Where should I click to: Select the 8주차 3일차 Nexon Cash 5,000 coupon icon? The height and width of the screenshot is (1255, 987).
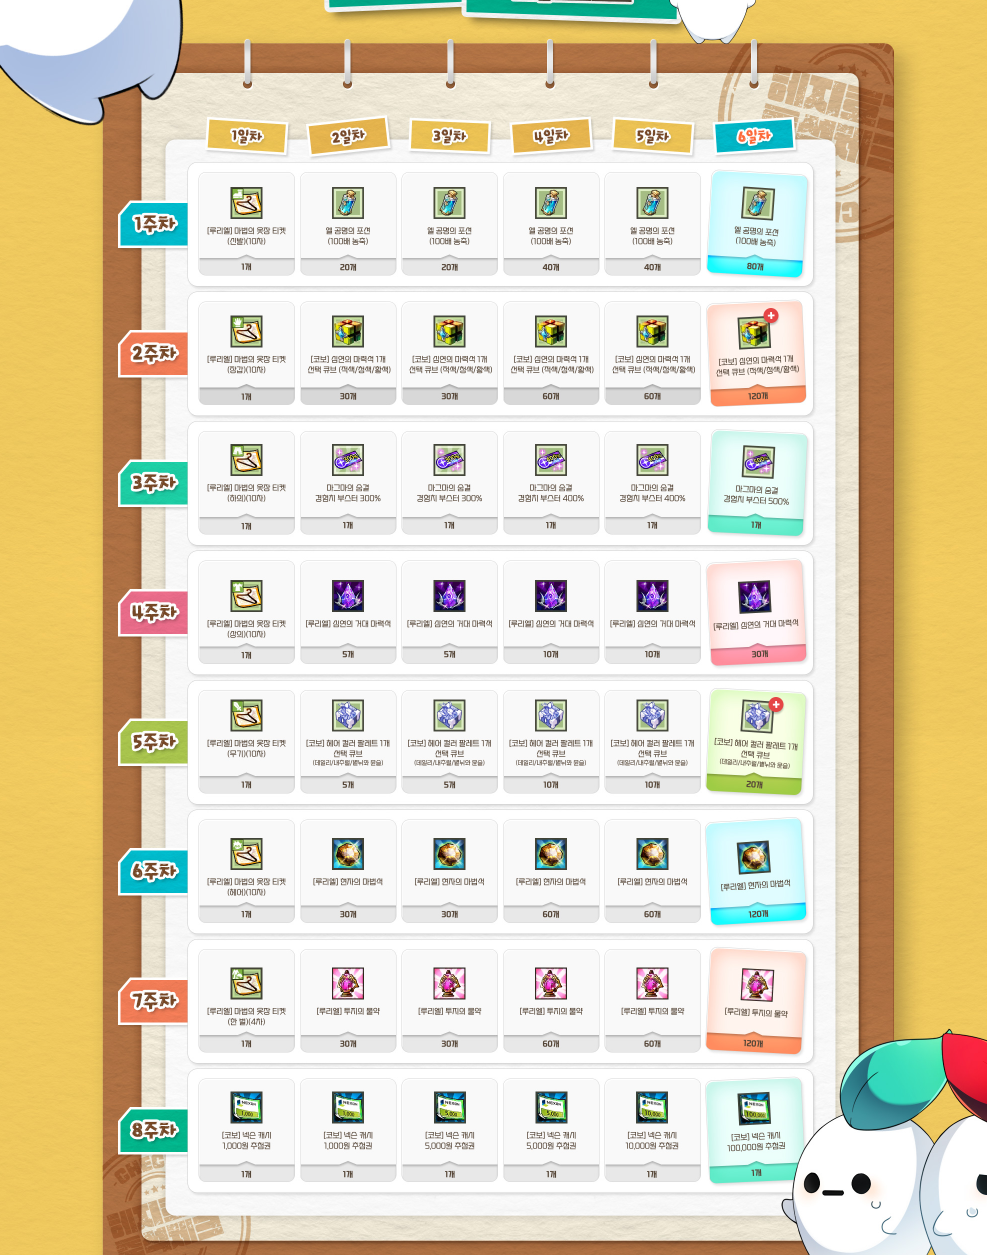(449, 1108)
